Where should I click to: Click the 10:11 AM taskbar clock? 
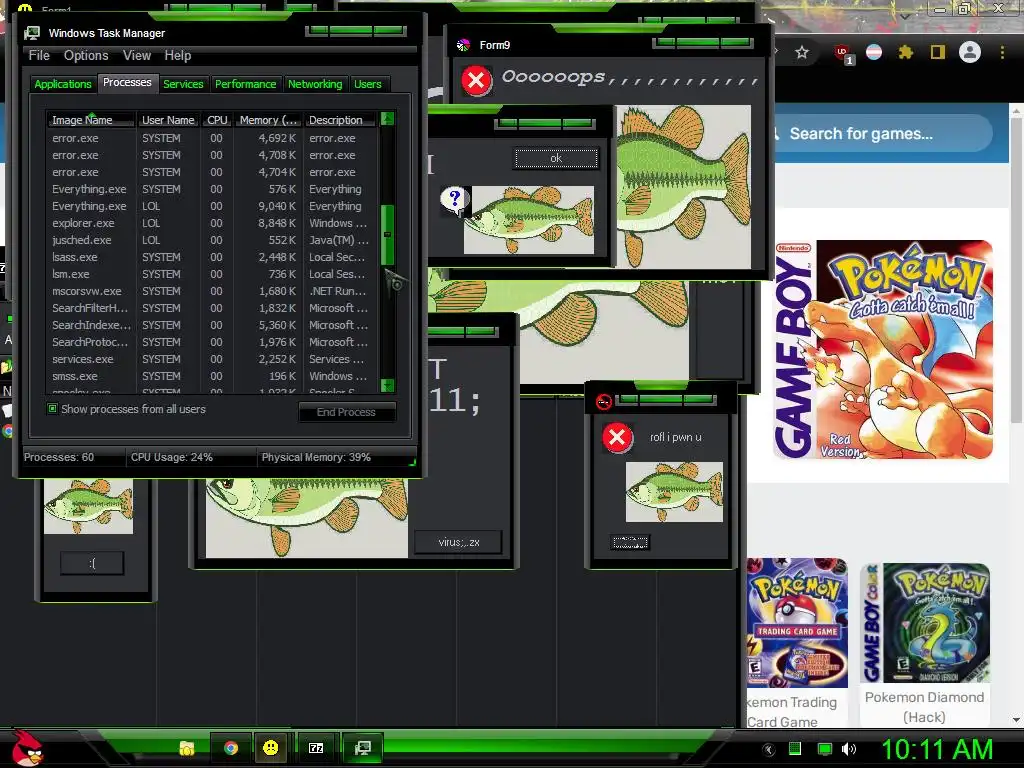click(x=937, y=749)
